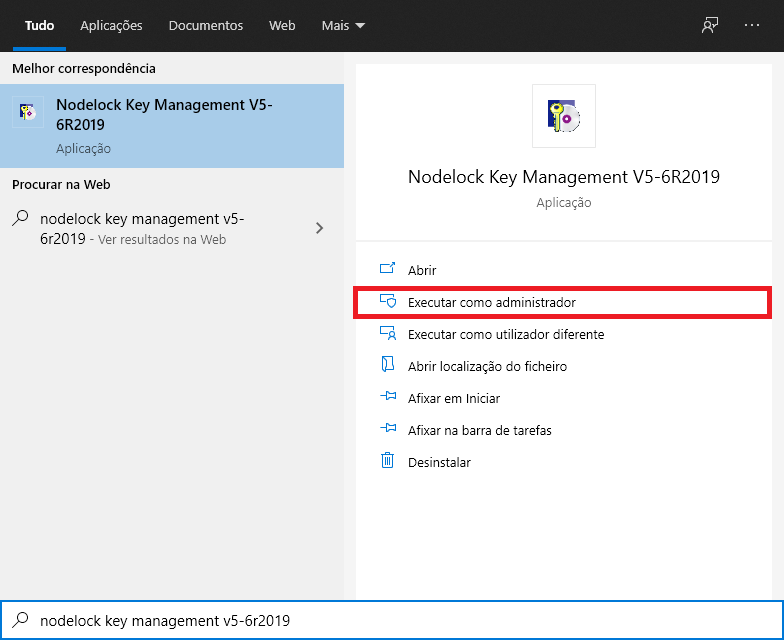Expand the Mais dropdown filter
The height and width of the screenshot is (640, 784).
(343, 25)
